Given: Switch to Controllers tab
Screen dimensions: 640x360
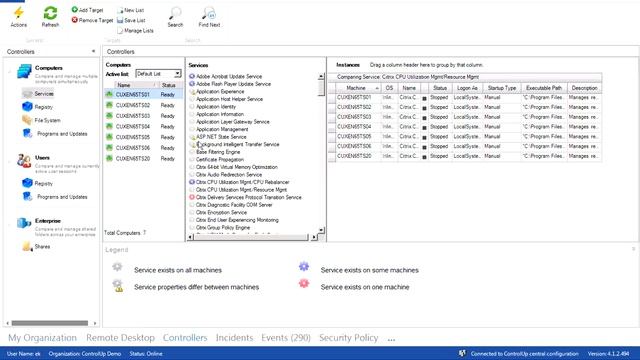Looking at the screenshot, I should tap(185, 338).
